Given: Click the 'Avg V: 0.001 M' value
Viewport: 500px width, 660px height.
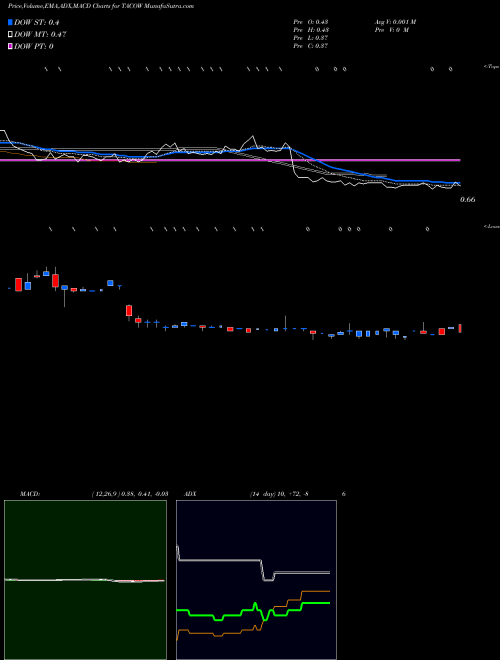Looking at the screenshot, I should coord(396,22).
